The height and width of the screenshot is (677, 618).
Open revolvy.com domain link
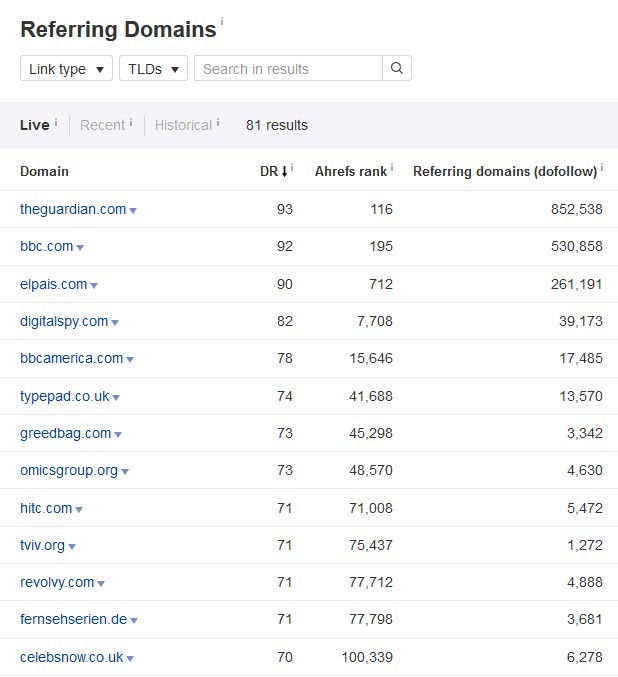(57, 582)
